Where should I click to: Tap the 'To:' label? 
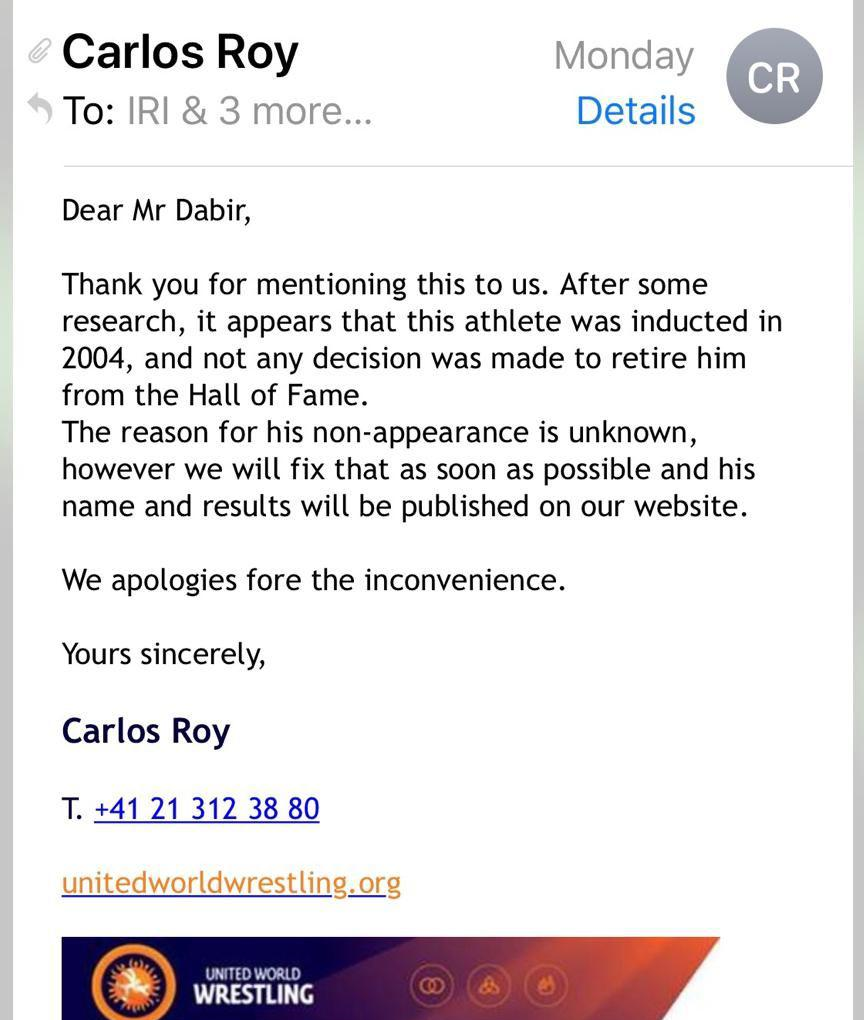[x=89, y=111]
